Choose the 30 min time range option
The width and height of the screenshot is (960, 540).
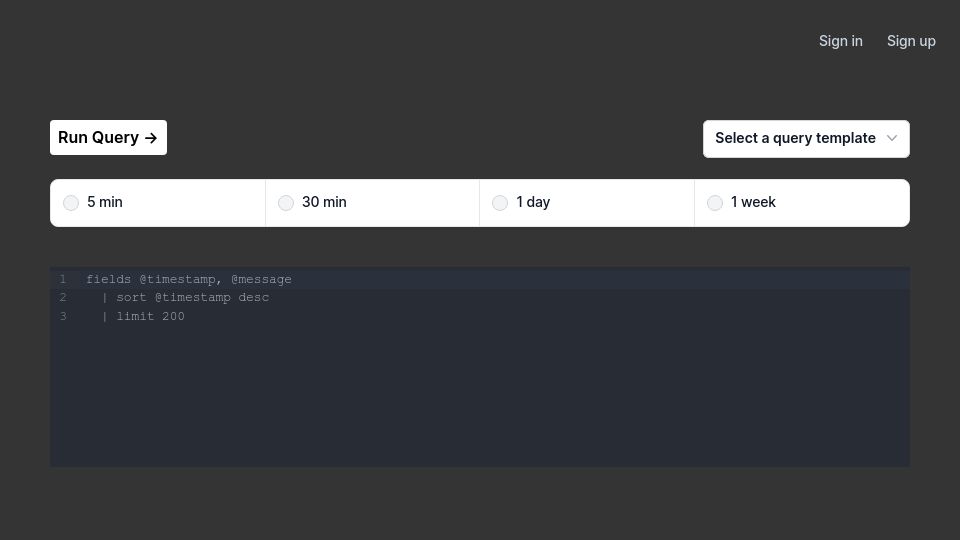[286, 203]
